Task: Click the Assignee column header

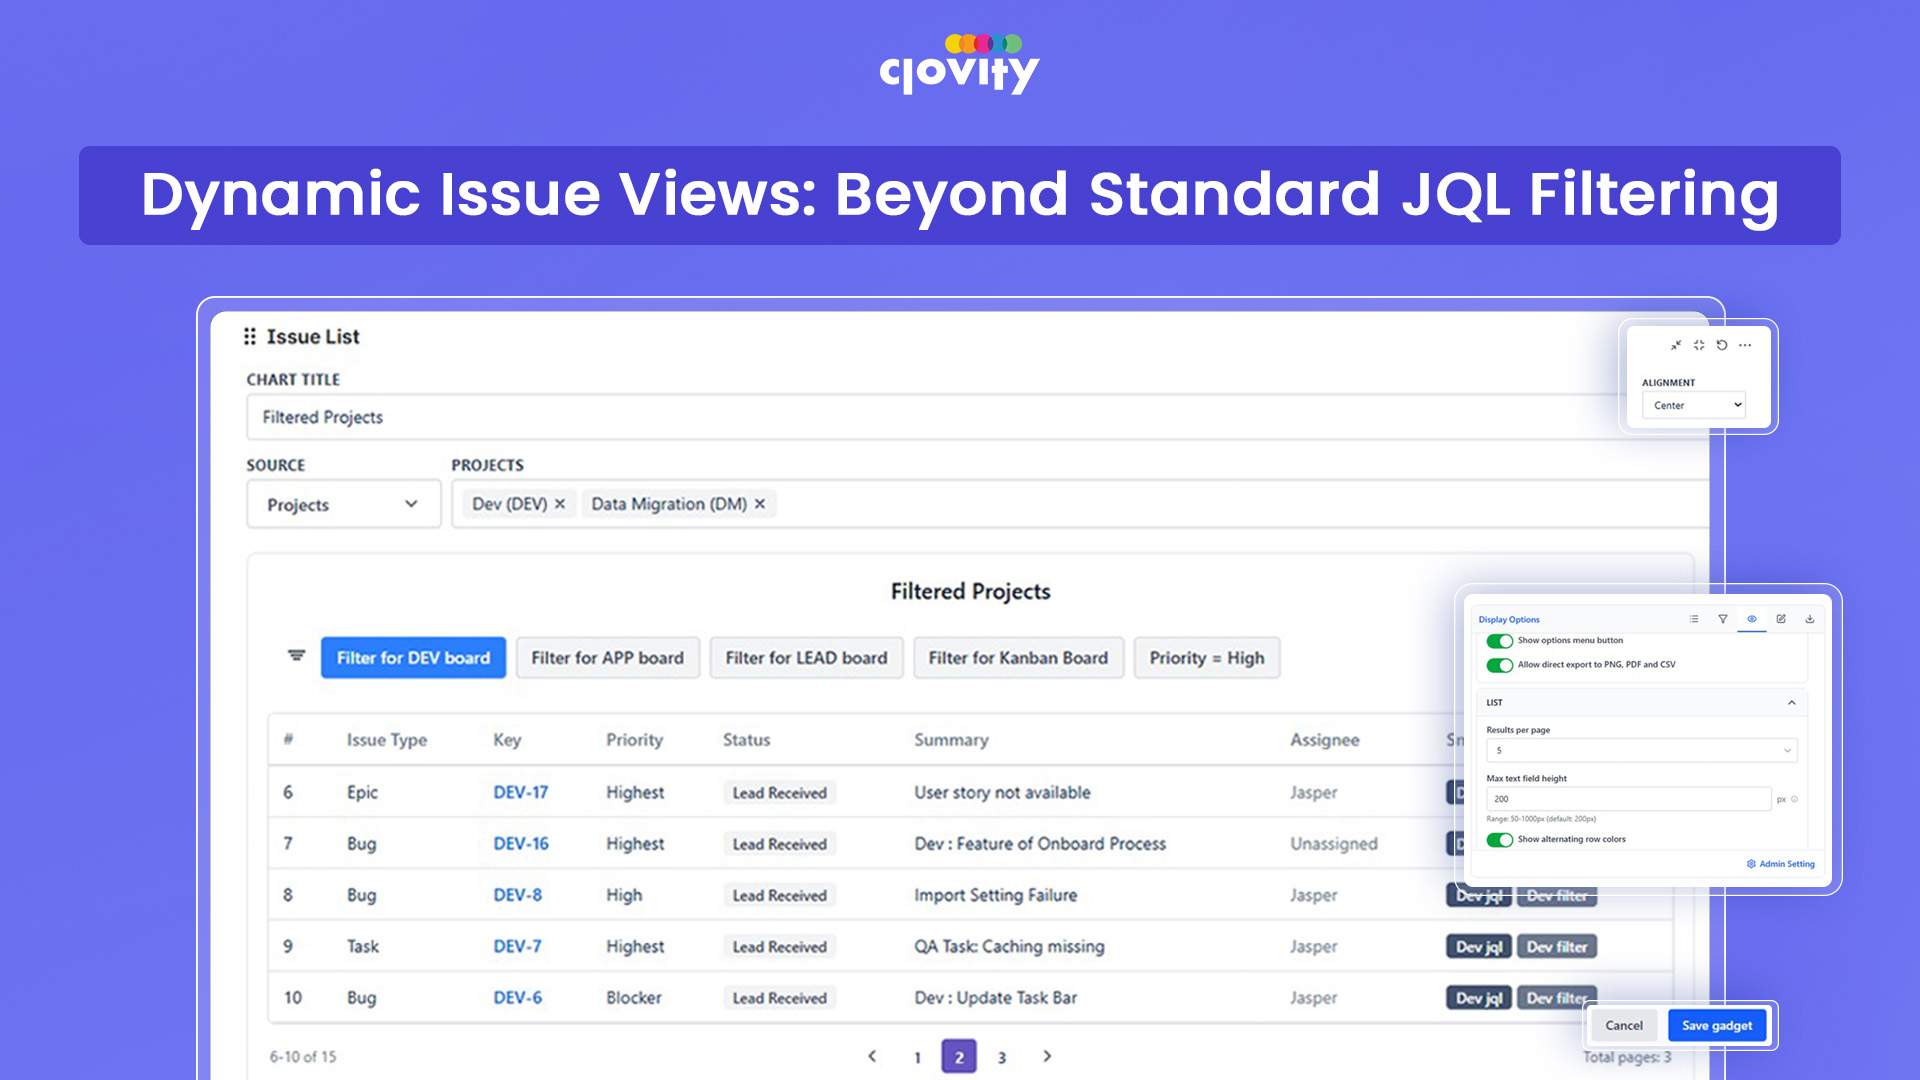Action: (x=1324, y=740)
